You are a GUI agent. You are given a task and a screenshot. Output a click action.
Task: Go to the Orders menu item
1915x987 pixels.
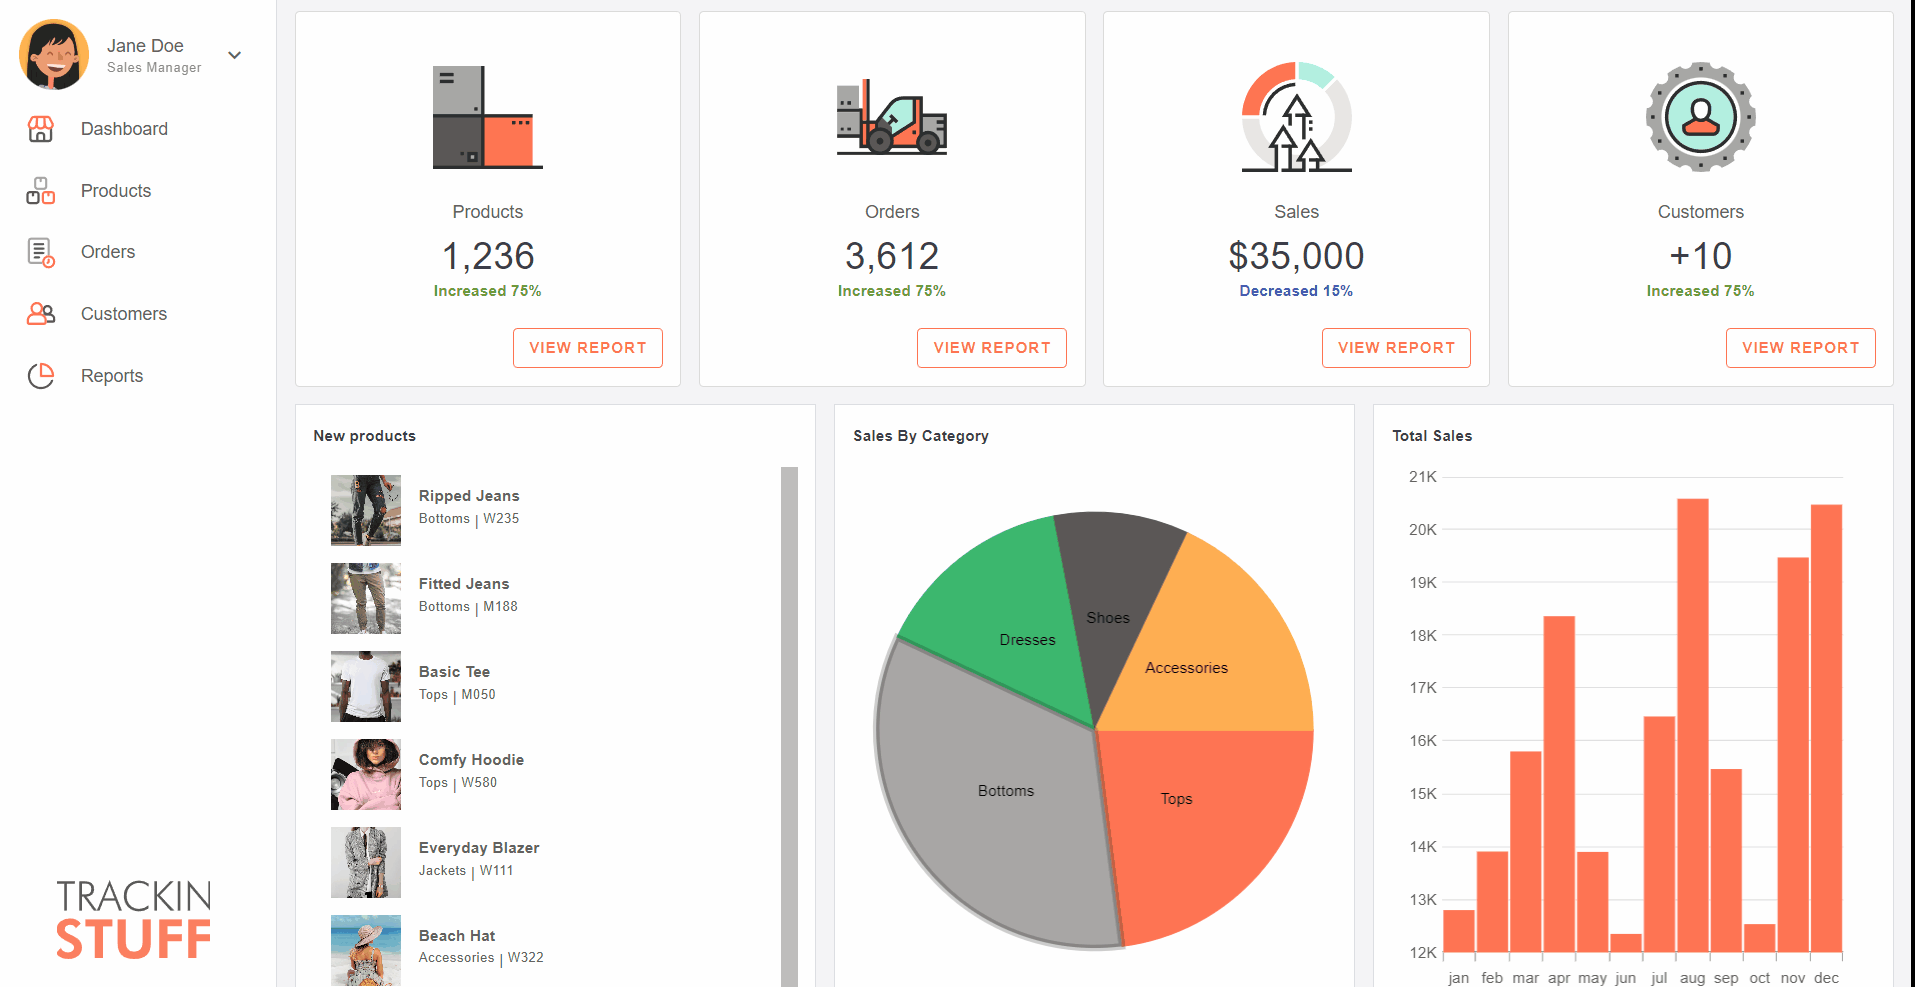click(x=108, y=252)
